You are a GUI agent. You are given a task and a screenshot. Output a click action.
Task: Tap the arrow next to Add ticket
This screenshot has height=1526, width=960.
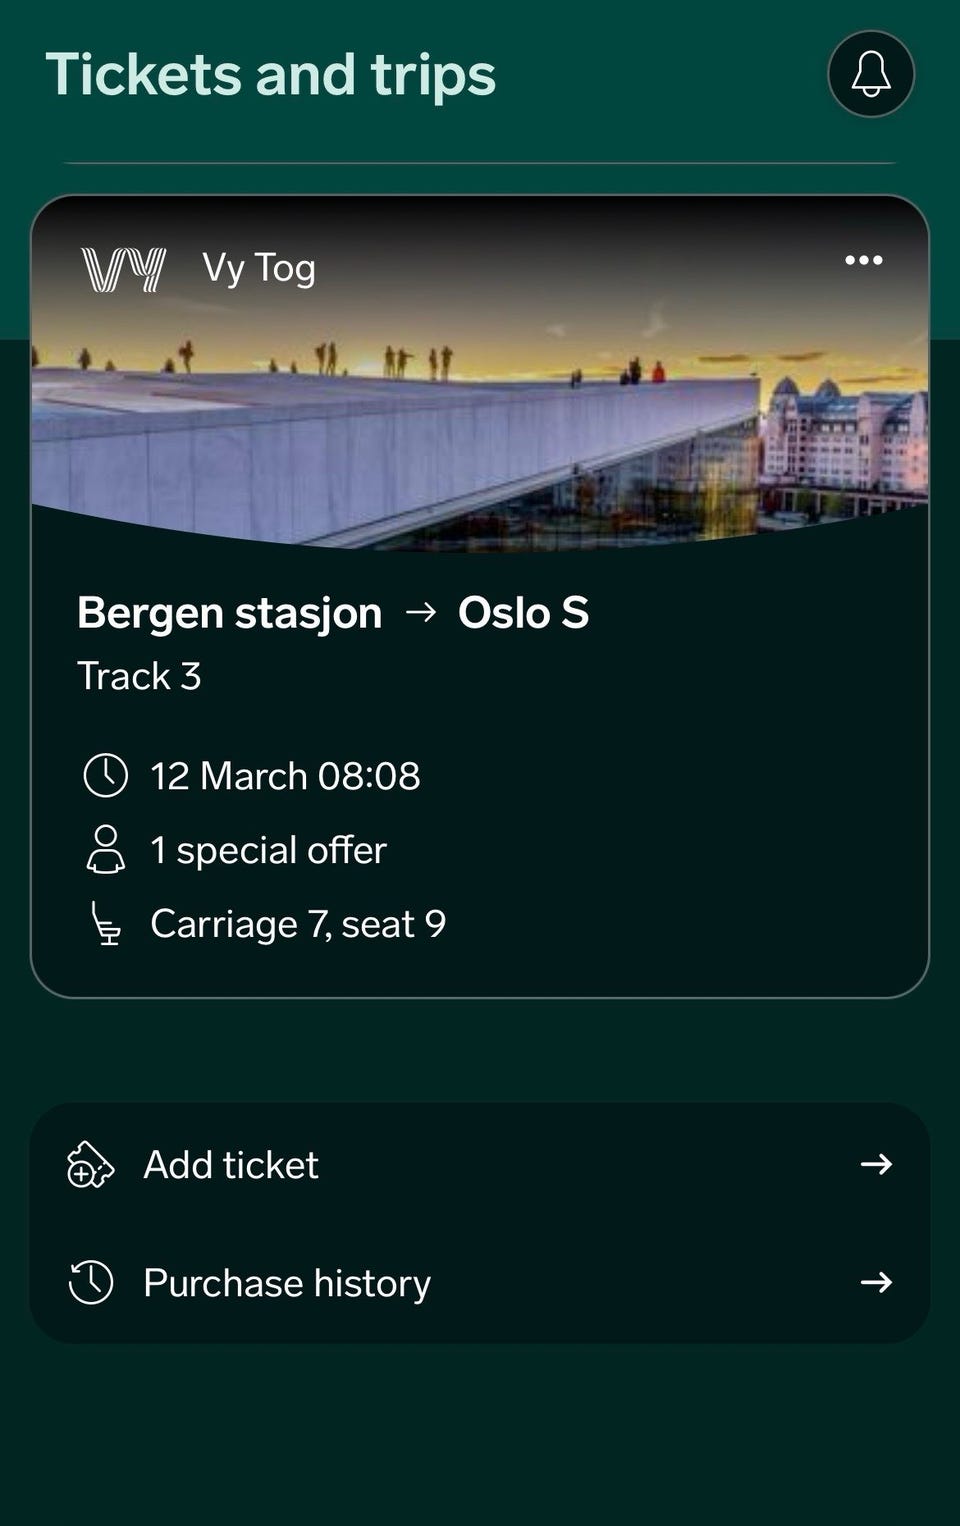(877, 1164)
